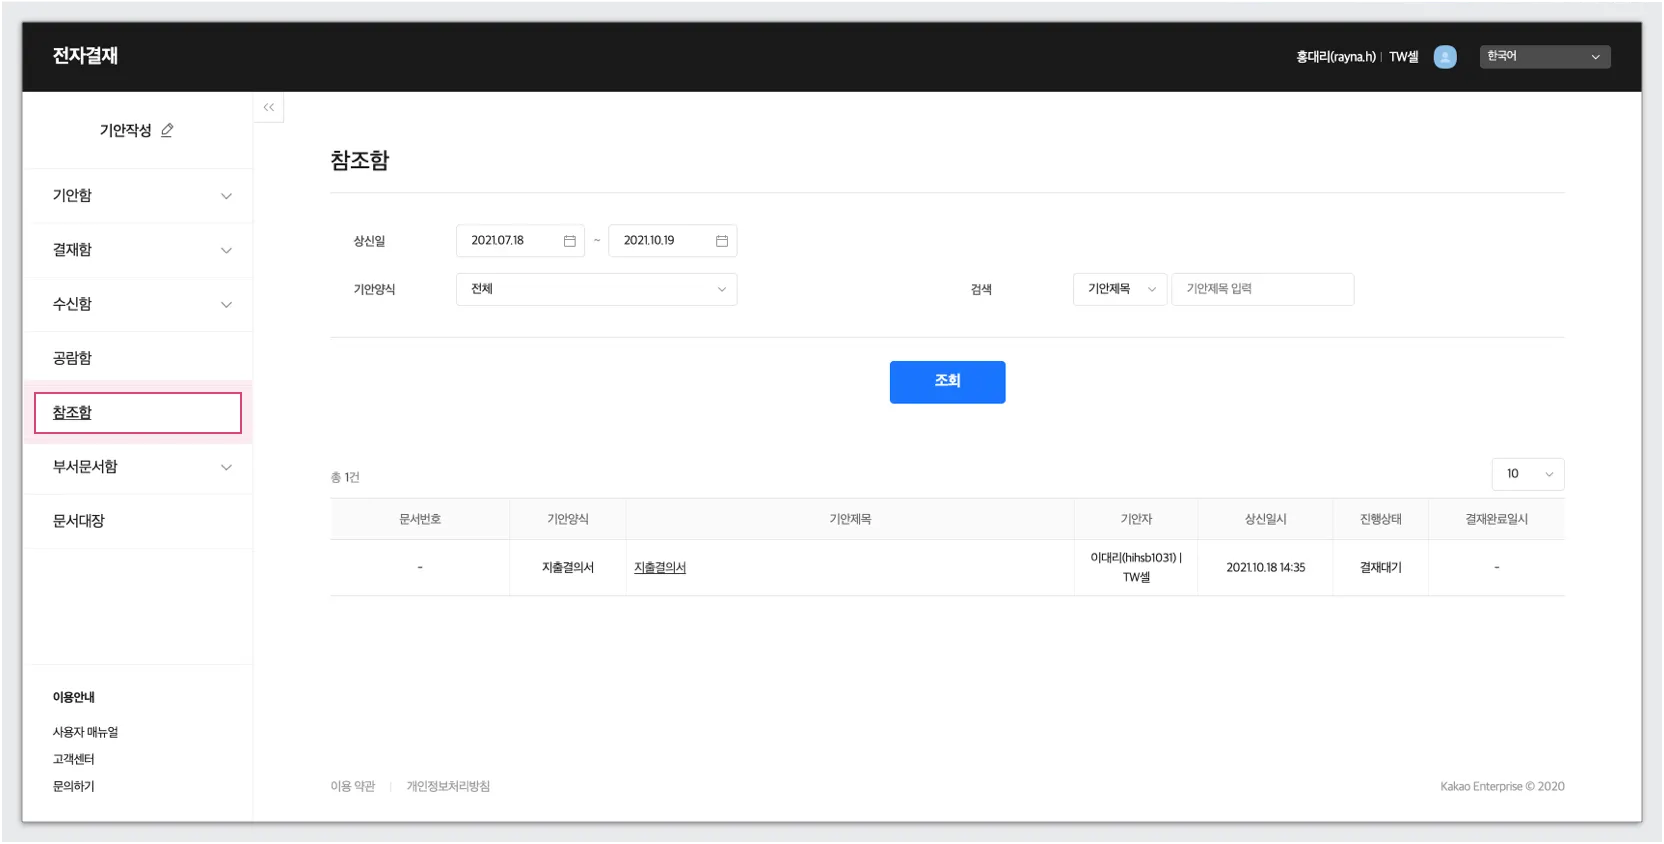
Task: Open the 사용자 매뉴얼 link
Action: click(85, 732)
